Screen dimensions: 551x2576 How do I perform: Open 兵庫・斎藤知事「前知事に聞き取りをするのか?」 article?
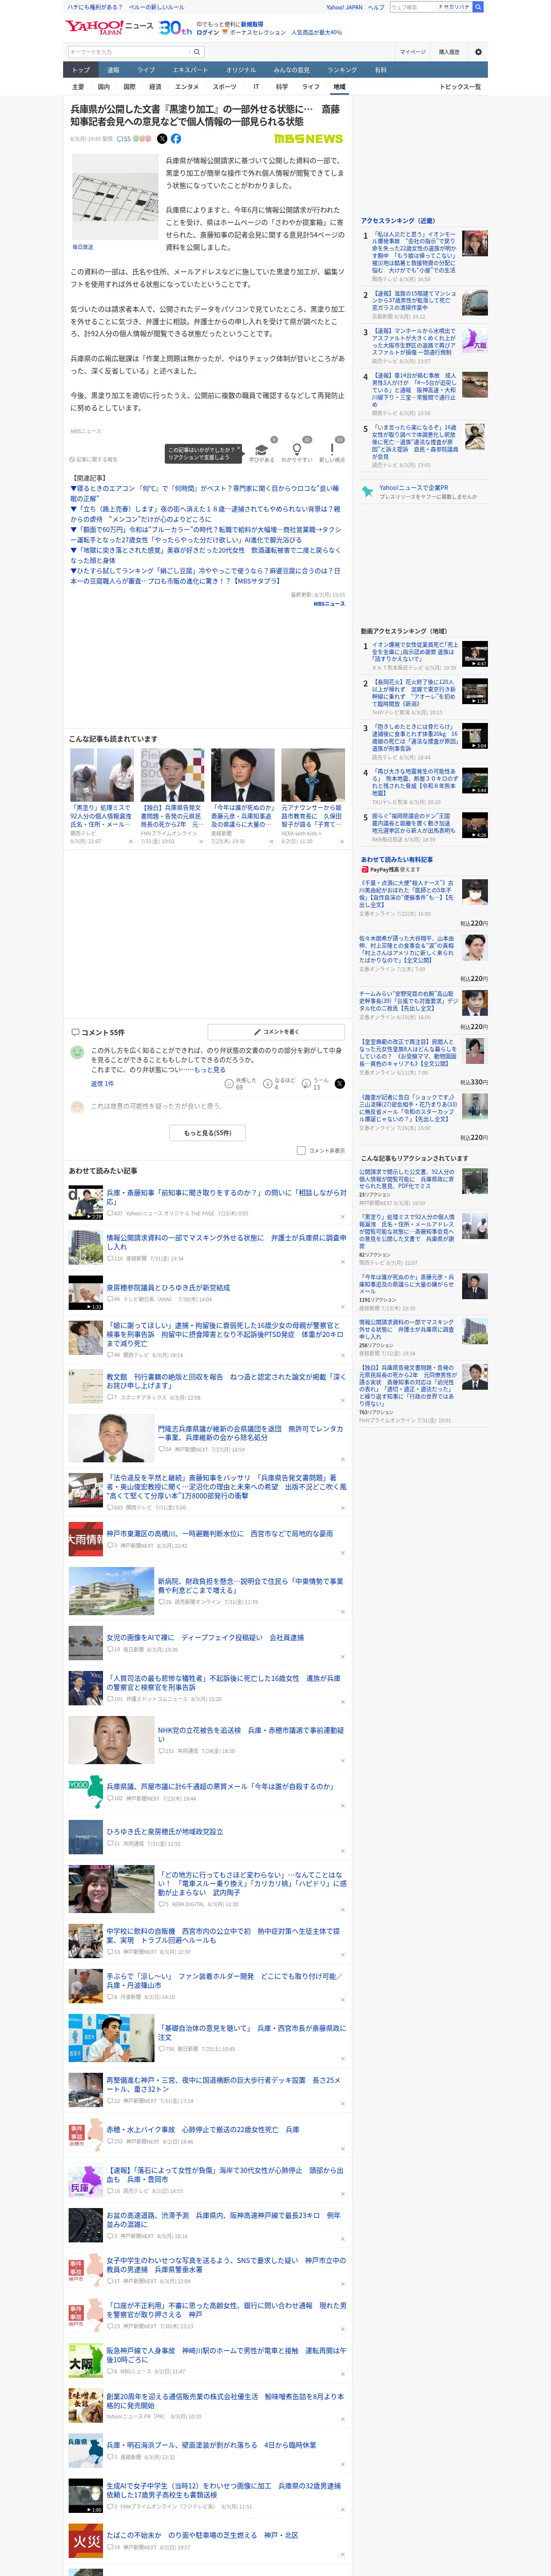226,1197
